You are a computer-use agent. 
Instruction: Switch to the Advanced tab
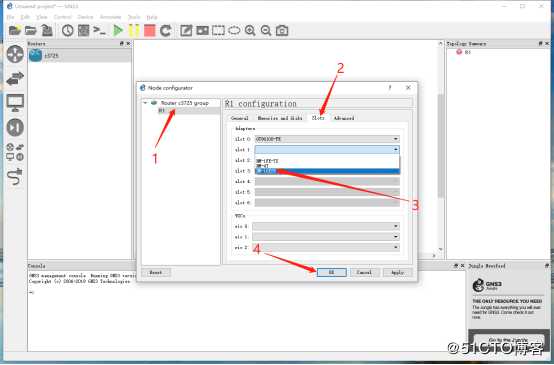pyautogui.click(x=344, y=118)
